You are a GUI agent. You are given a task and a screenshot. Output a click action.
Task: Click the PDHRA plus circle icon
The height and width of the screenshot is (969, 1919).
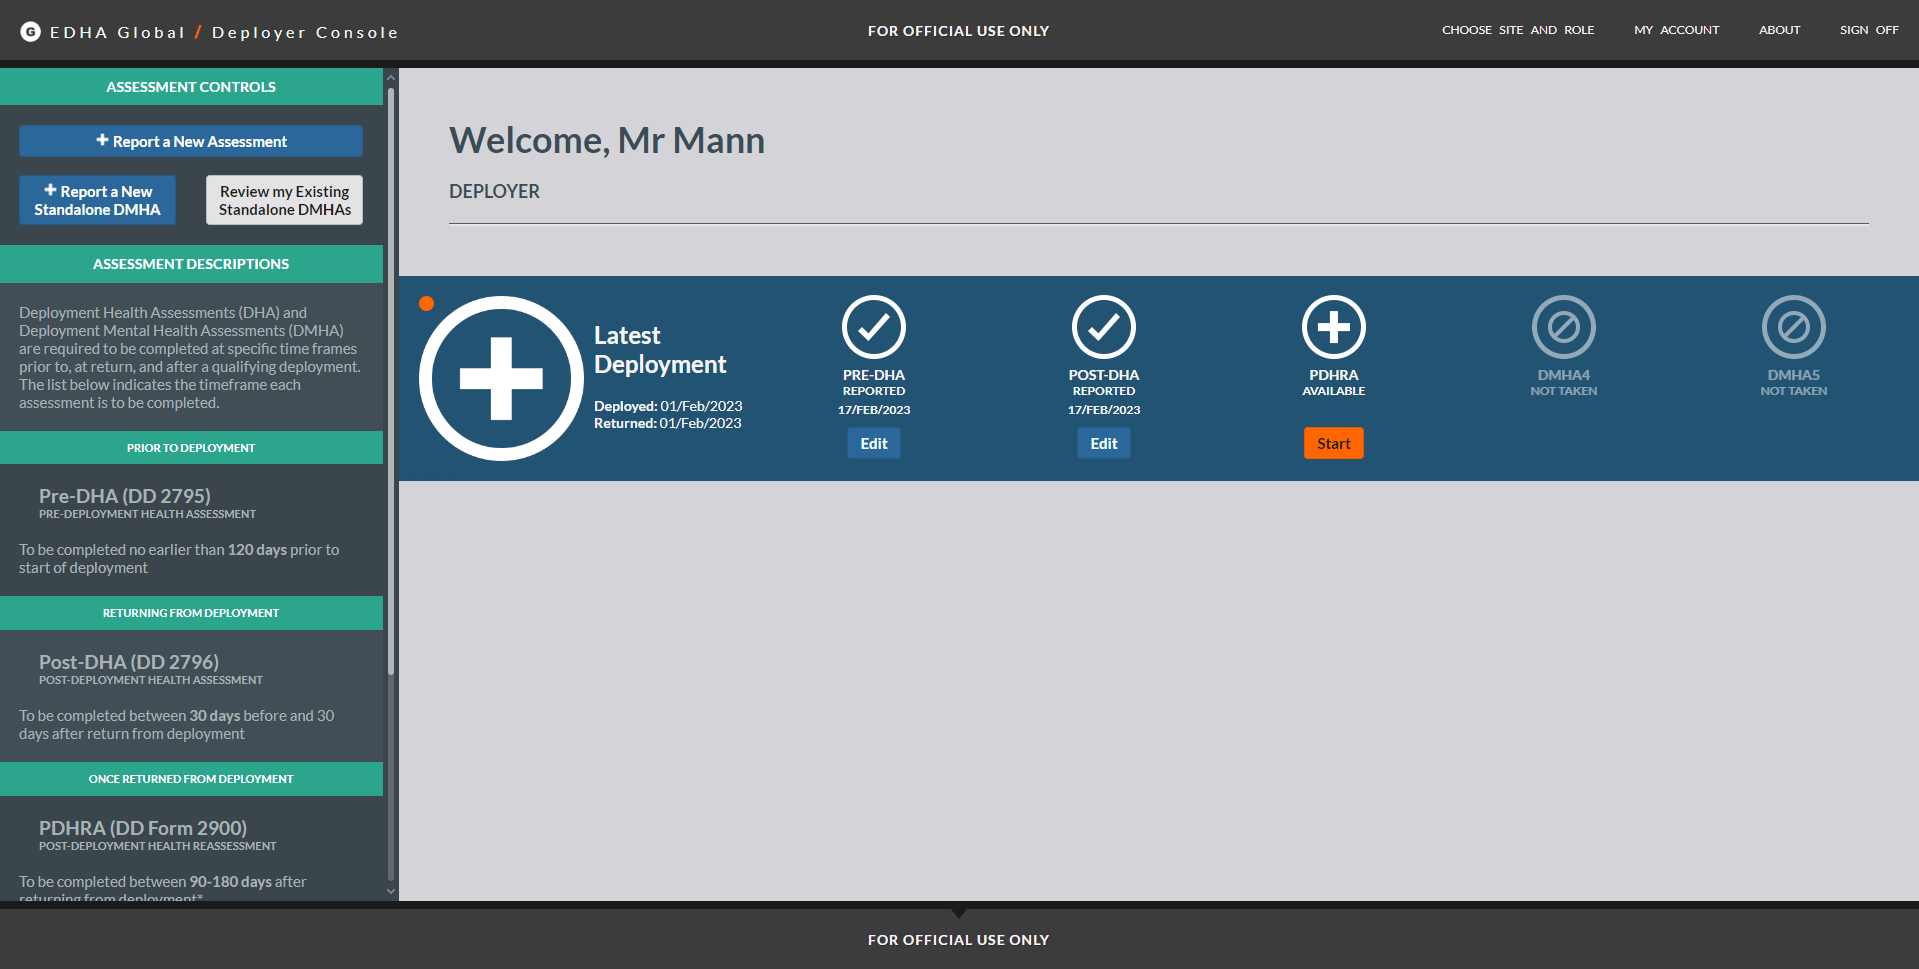click(x=1334, y=327)
